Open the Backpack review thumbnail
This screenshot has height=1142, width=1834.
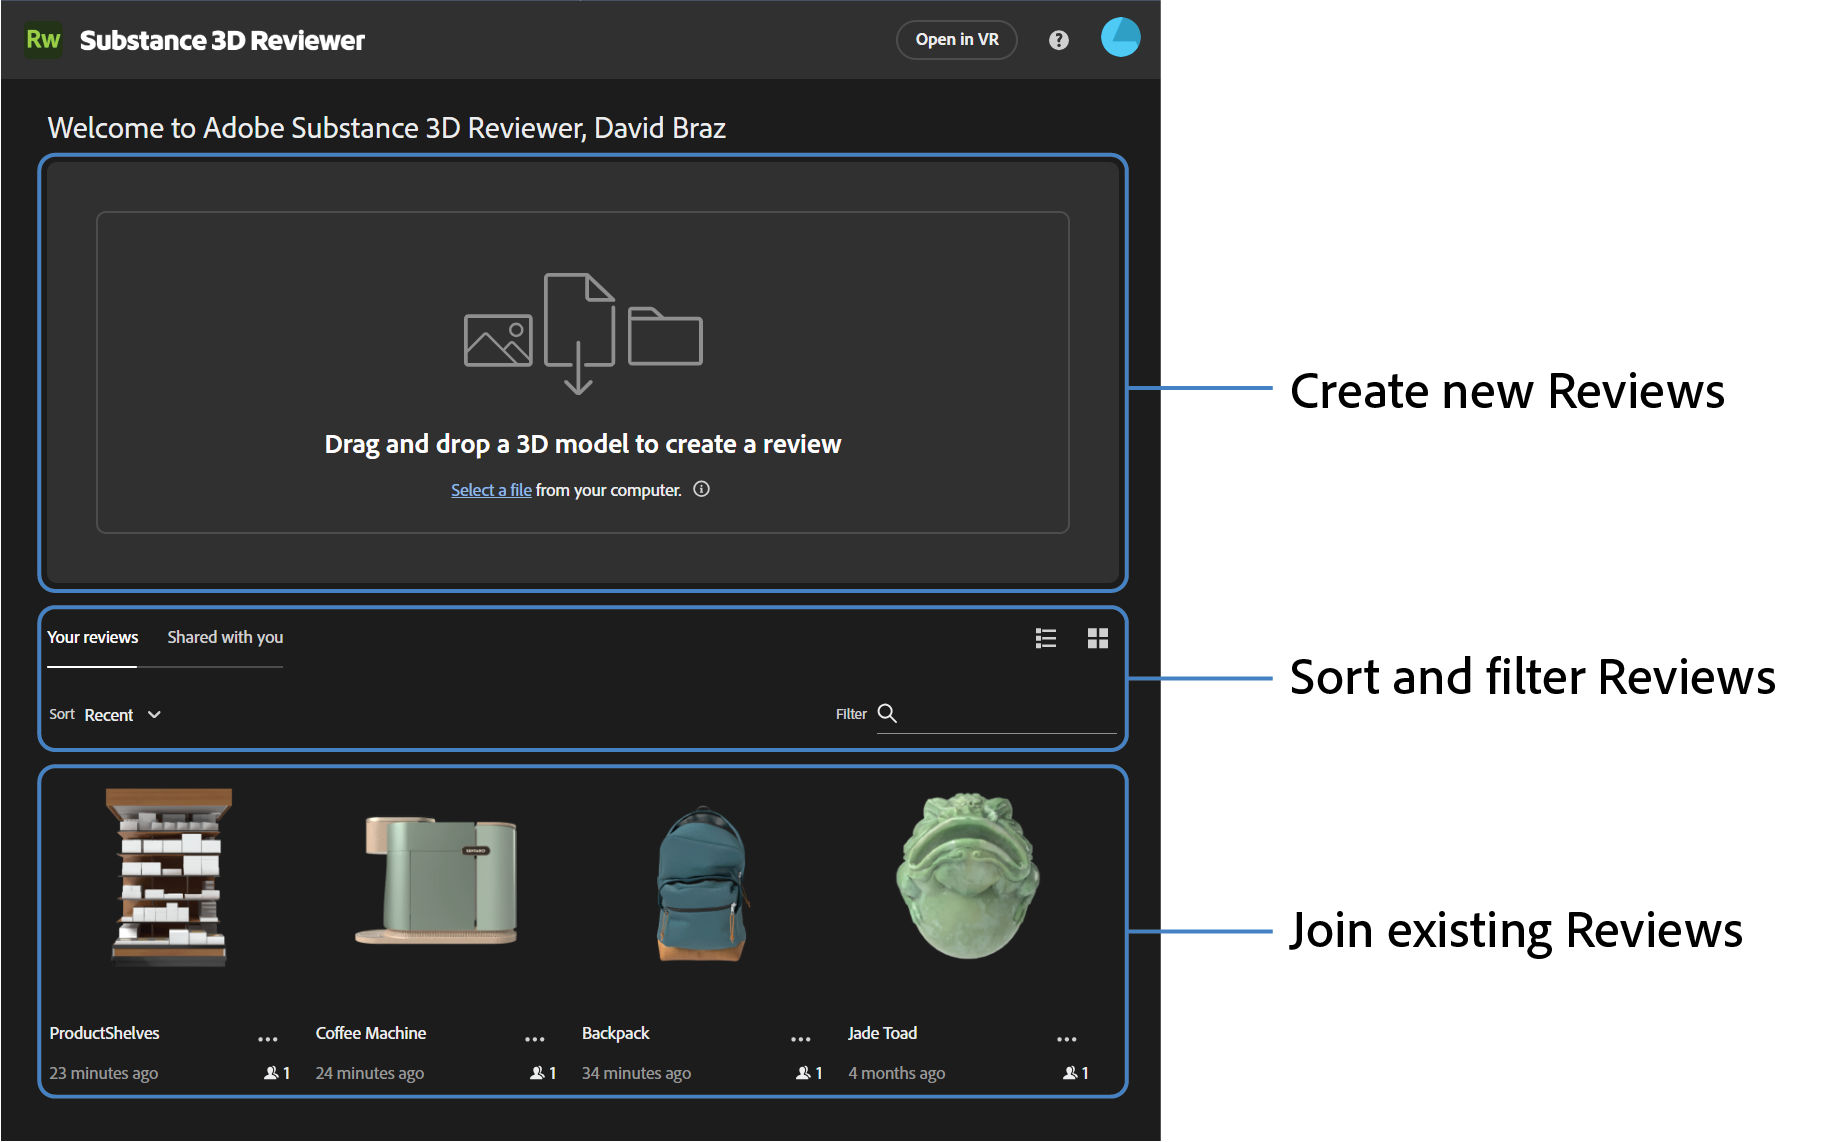[x=703, y=884]
